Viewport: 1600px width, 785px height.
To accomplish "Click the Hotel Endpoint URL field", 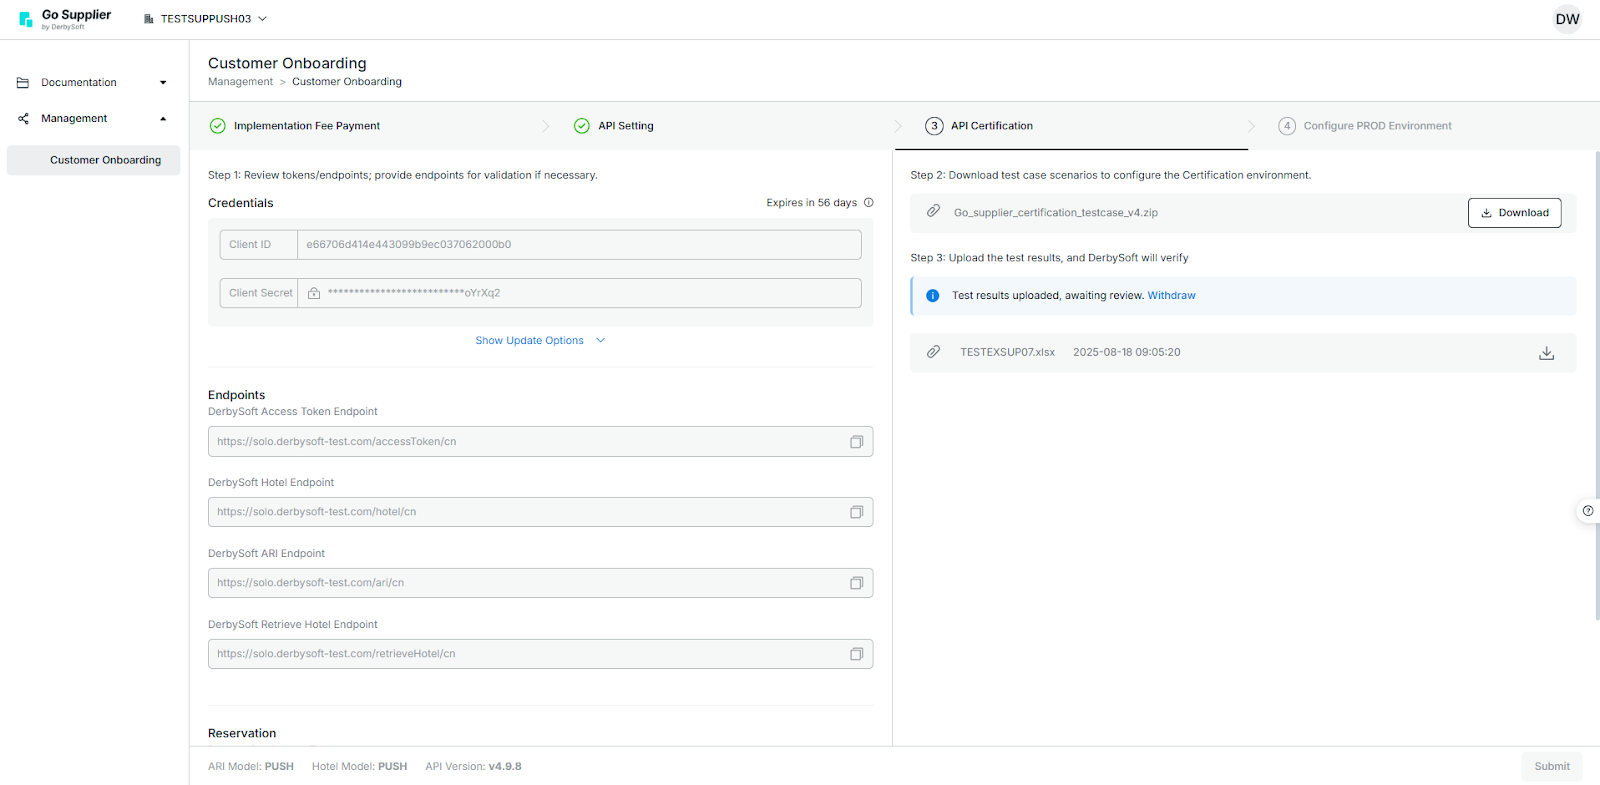I will click(540, 512).
